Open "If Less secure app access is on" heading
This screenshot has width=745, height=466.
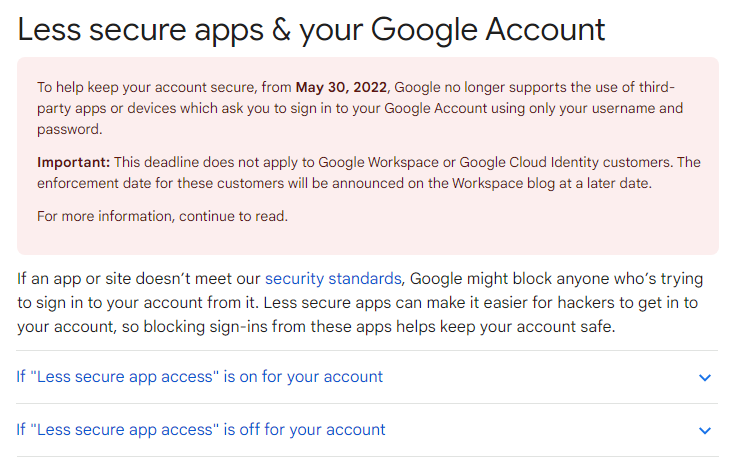point(200,377)
